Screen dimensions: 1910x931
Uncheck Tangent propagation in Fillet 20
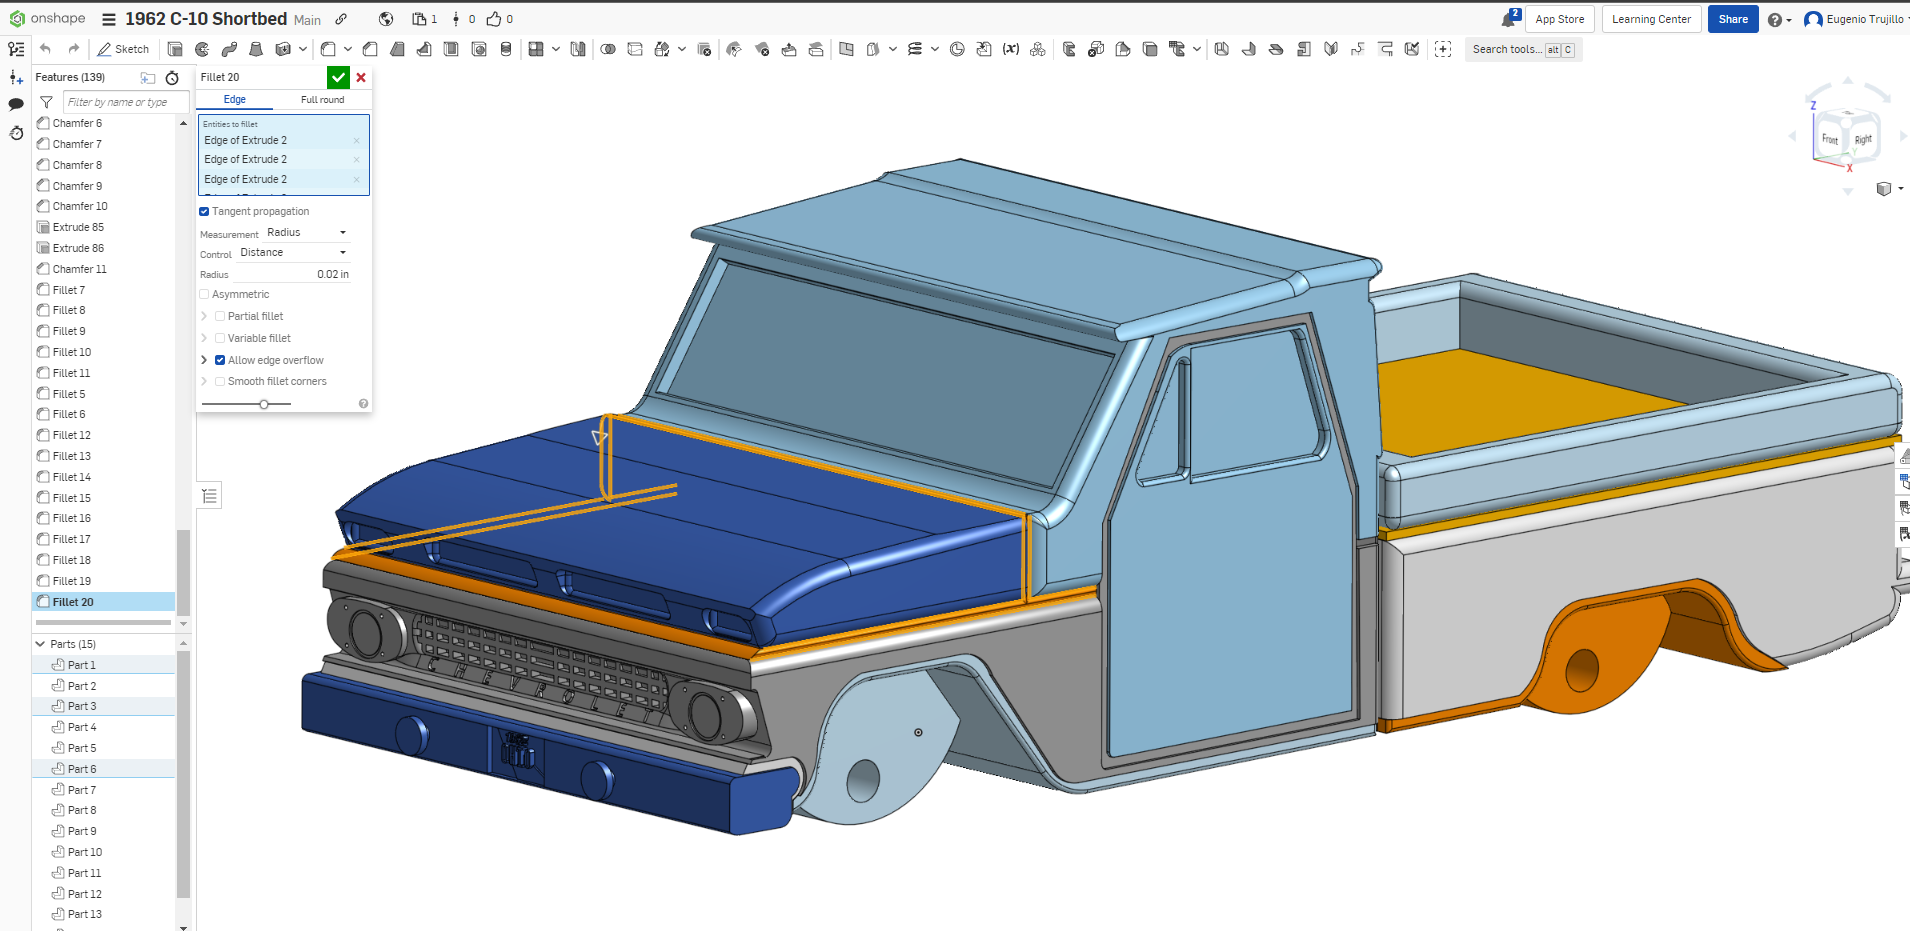(x=204, y=211)
